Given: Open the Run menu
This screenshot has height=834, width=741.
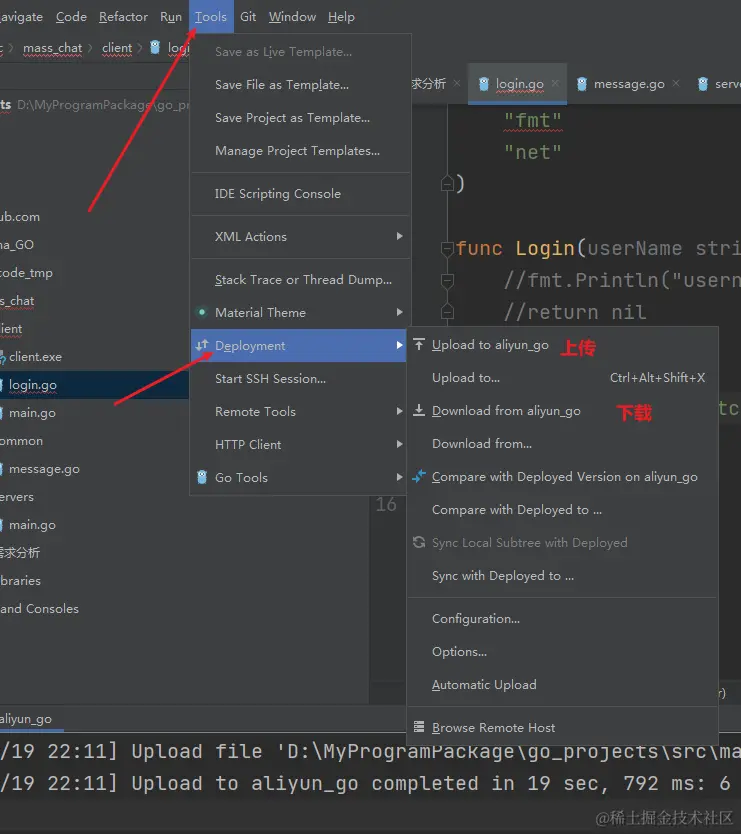Looking at the screenshot, I should pyautogui.click(x=171, y=17).
